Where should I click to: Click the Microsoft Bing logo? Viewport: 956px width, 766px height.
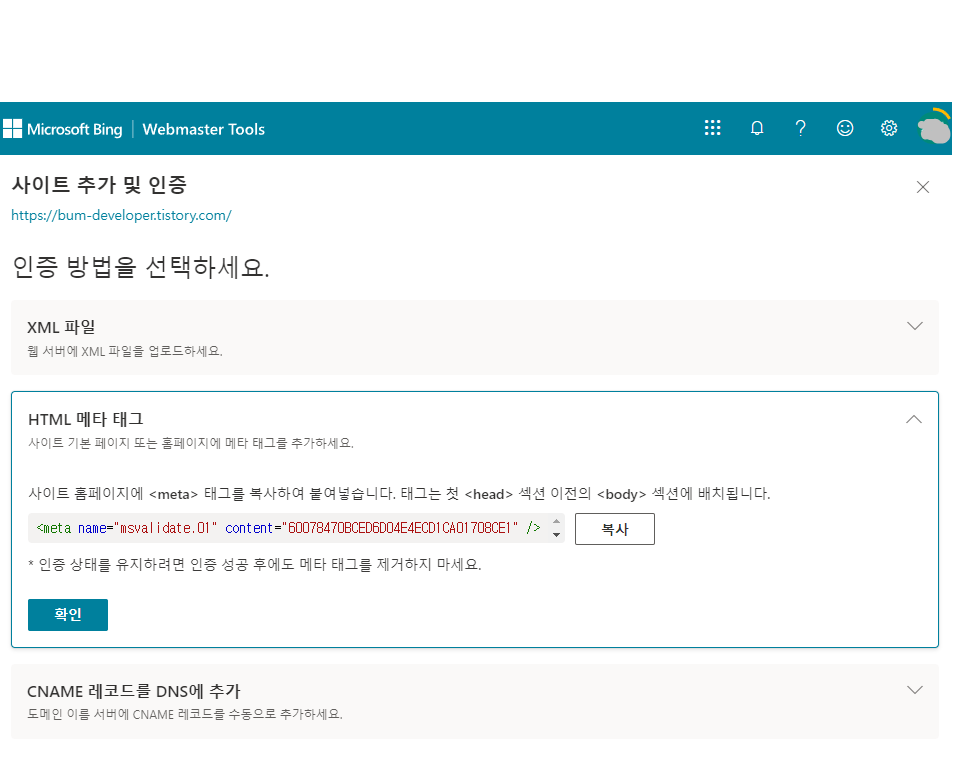(63, 129)
